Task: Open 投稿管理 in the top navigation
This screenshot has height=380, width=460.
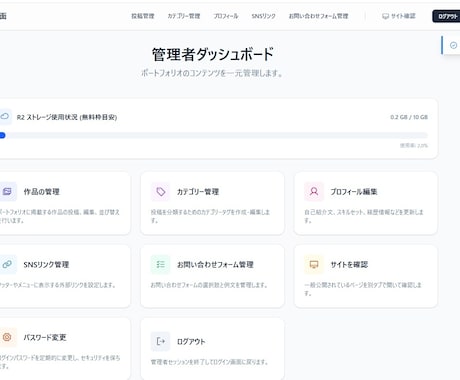Action: [143, 16]
